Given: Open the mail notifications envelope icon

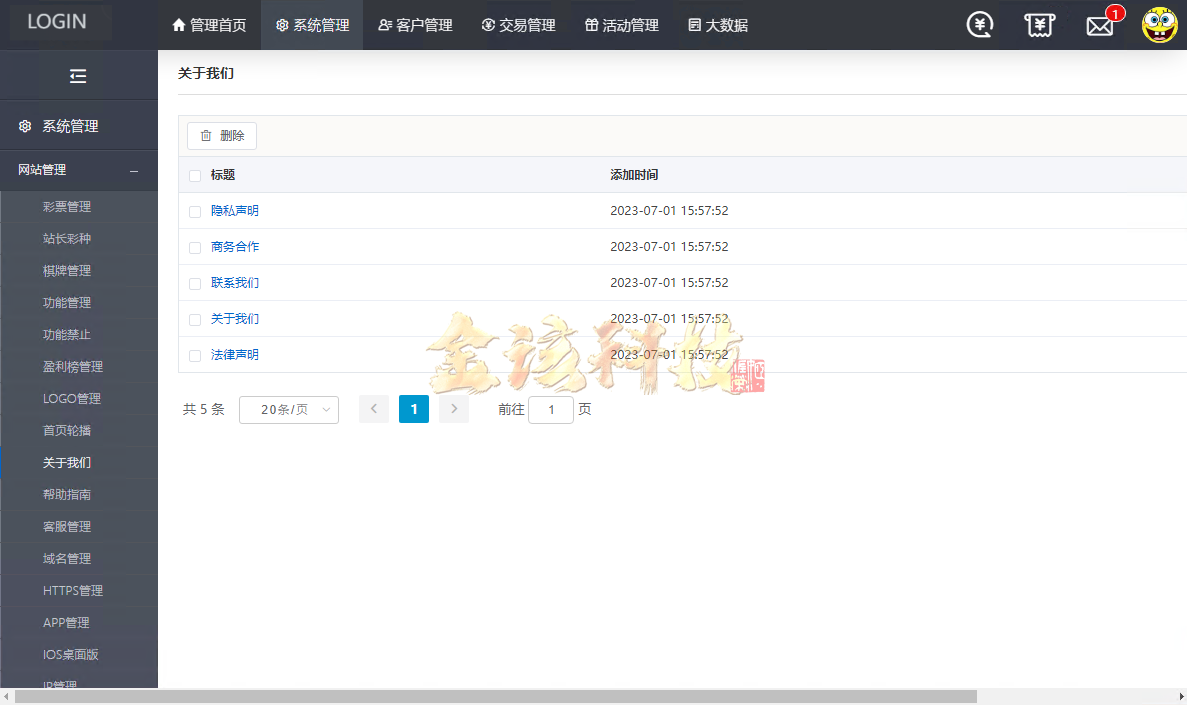Looking at the screenshot, I should pos(1100,26).
